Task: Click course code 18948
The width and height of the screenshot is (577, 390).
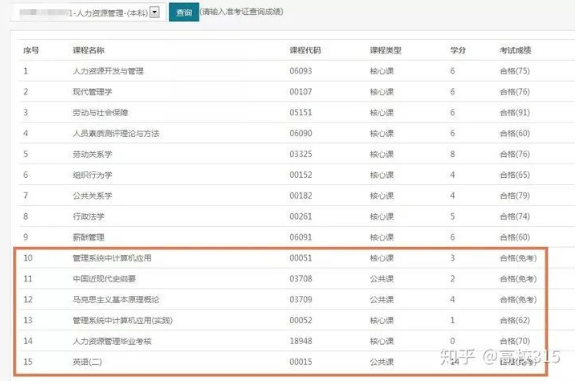Action: click(x=301, y=341)
